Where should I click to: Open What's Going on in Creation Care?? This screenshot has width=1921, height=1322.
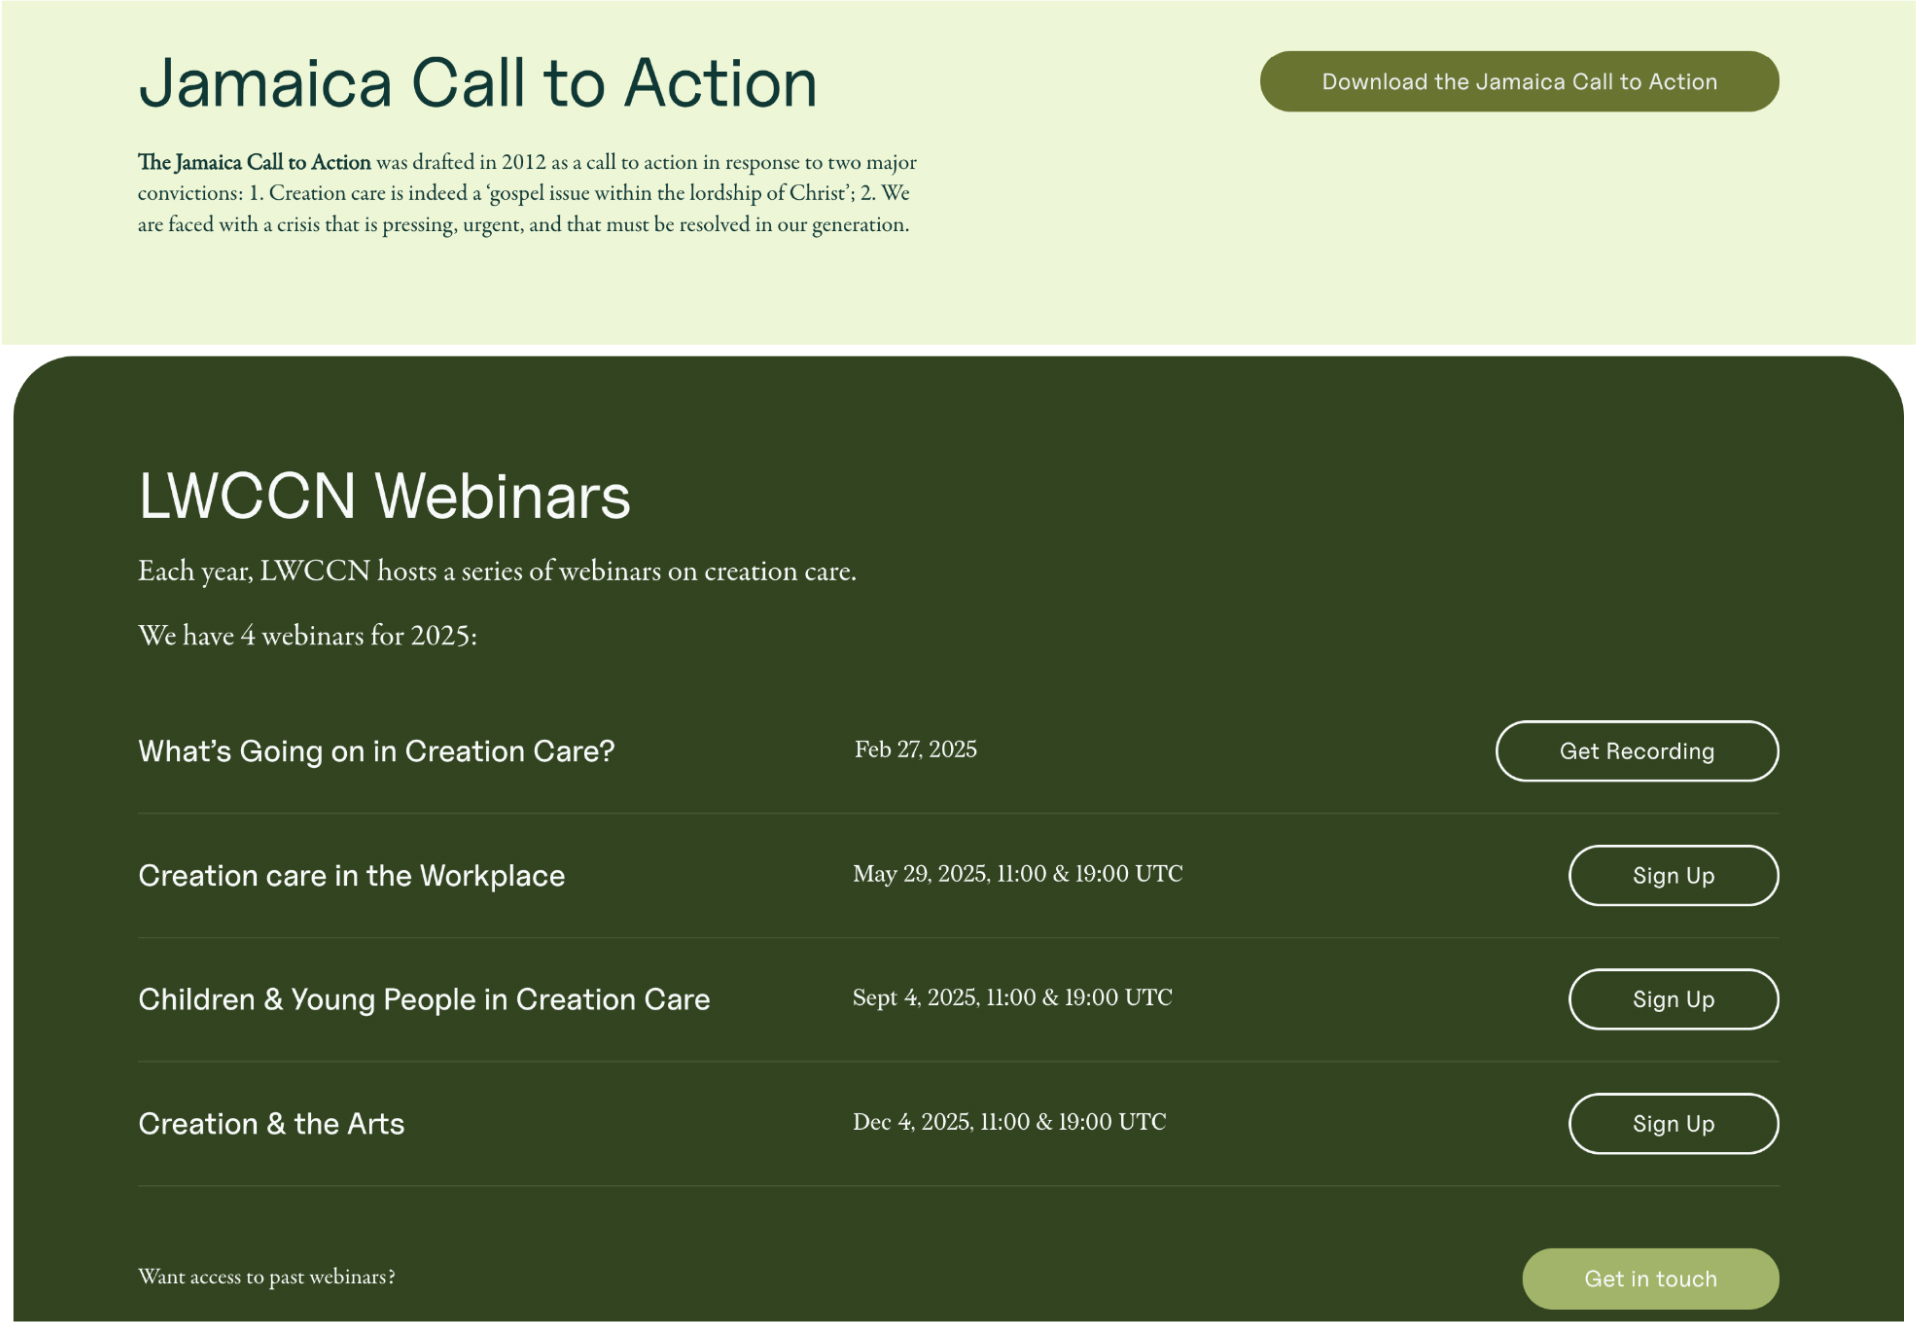377,750
